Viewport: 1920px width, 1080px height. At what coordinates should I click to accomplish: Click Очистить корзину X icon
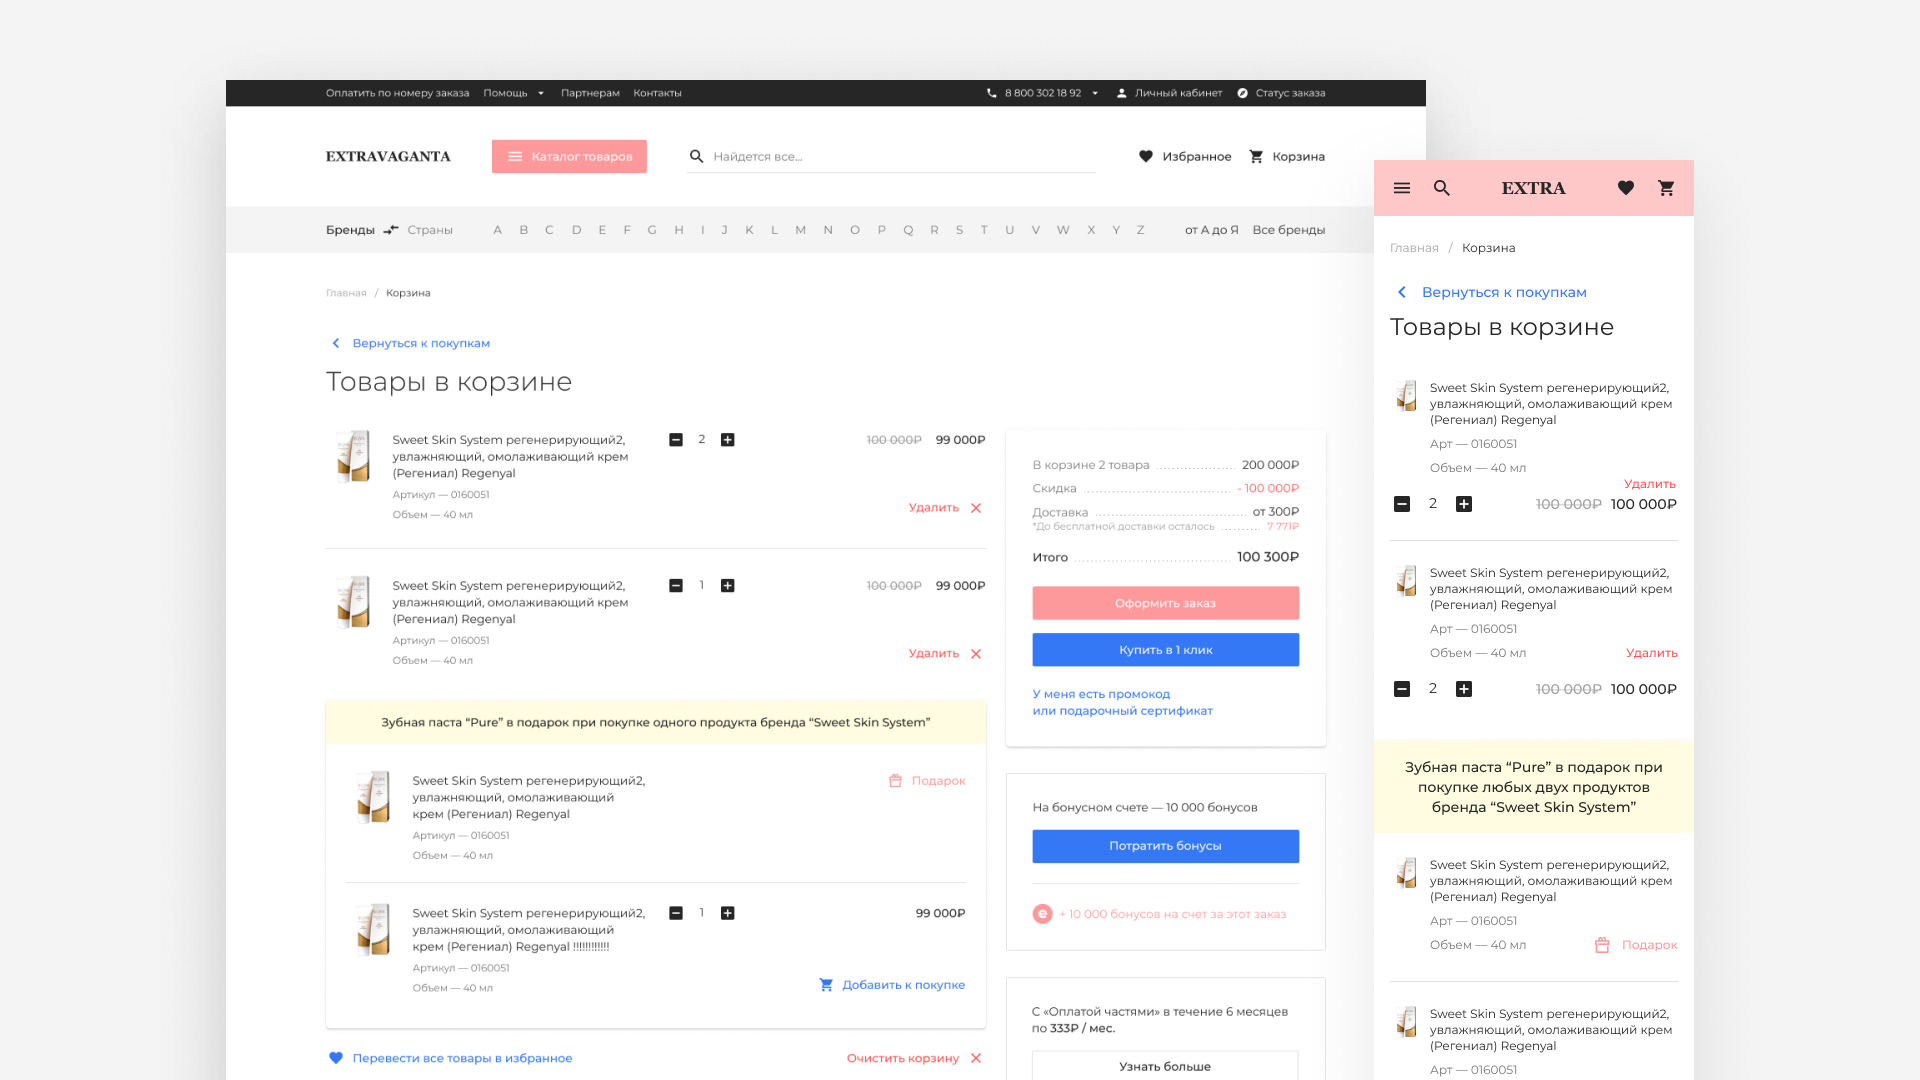point(976,1058)
